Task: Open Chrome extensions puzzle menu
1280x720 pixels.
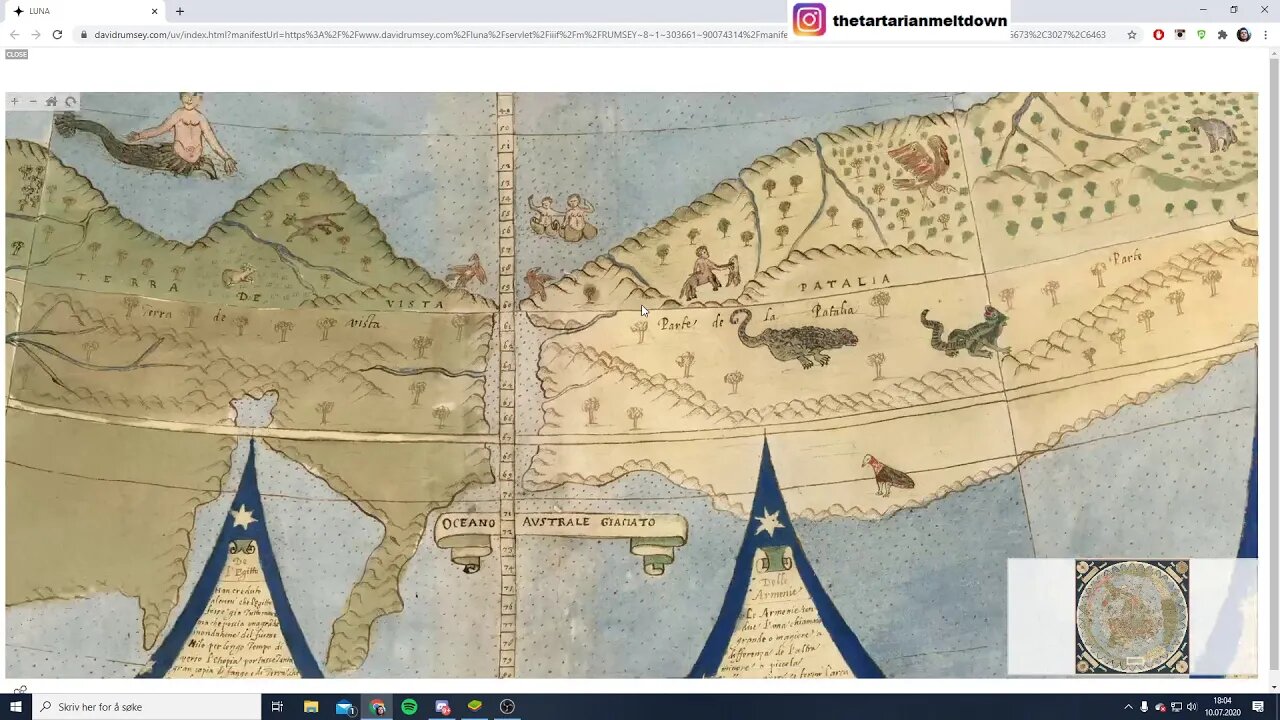Action: pos(1222,34)
